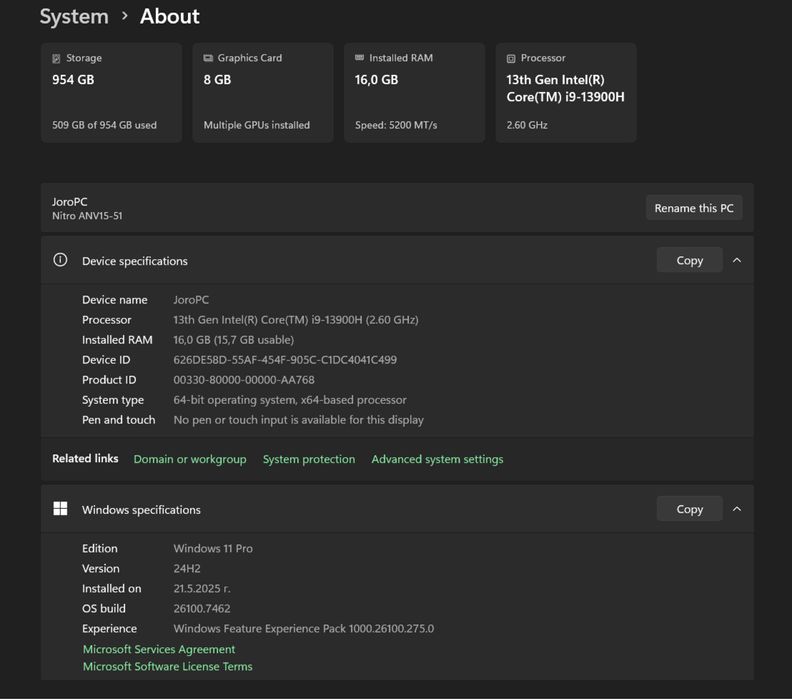The width and height of the screenshot is (792, 699).
Task: Open the Domain or workgroup link
Action: pyautogui.click(x=189, y=459)
